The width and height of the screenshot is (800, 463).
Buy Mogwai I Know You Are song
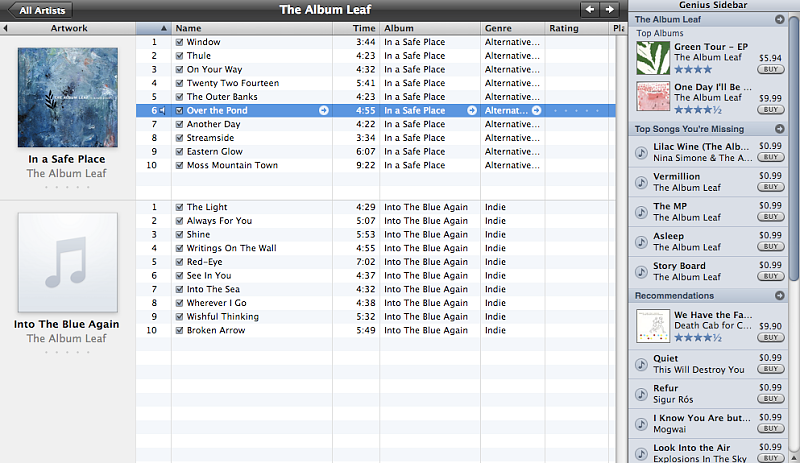[x=770, y=429]
